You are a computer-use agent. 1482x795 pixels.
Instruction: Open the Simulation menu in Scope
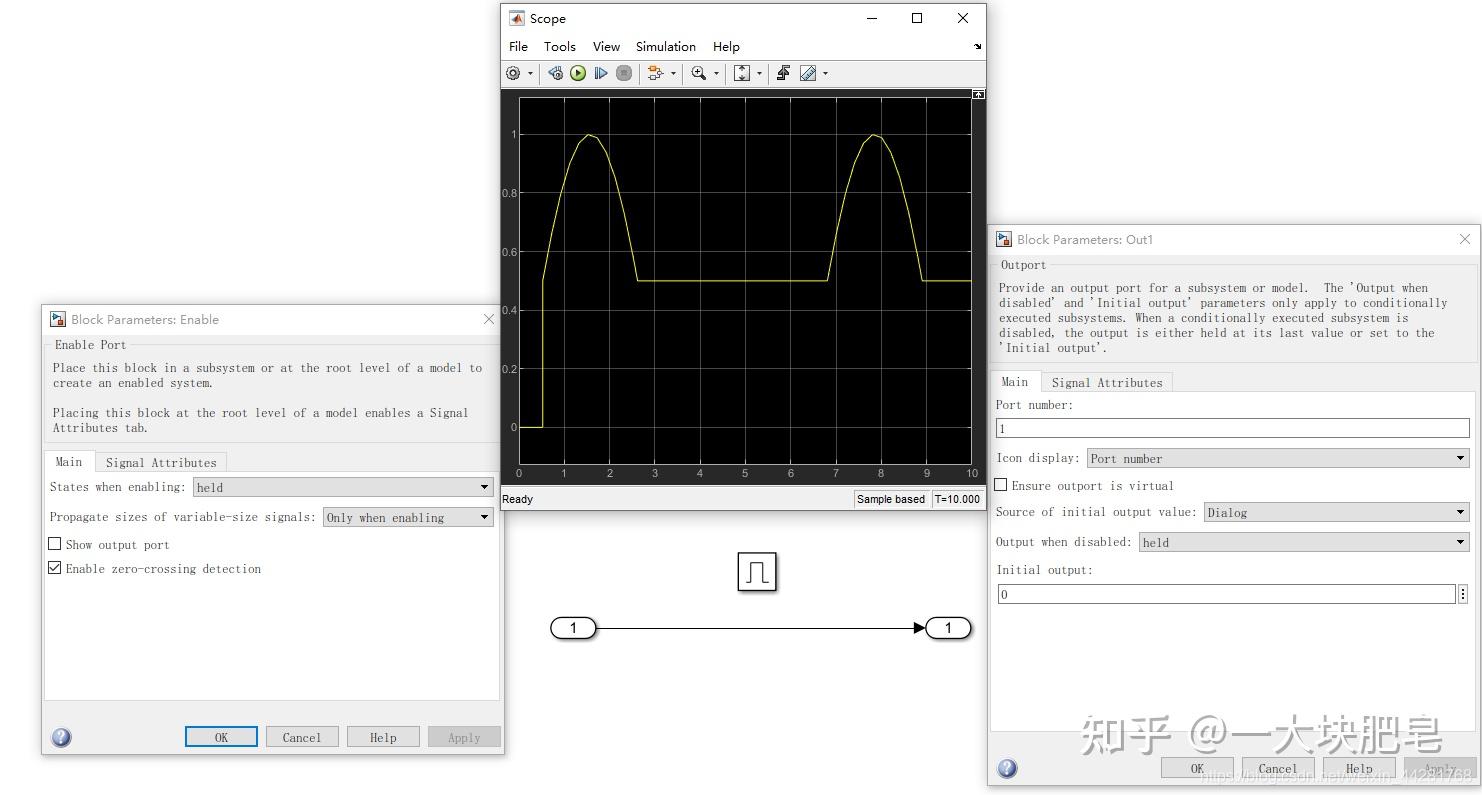pyautogui.click(x=666, y=46)
